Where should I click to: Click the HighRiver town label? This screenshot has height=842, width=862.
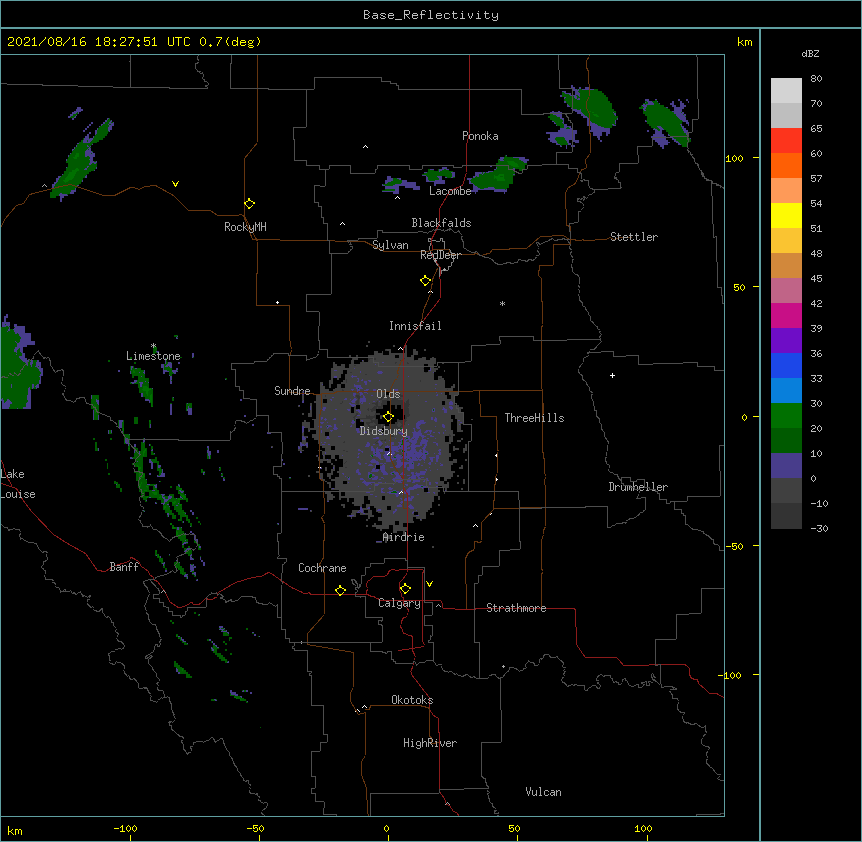(x=430, y=743)
